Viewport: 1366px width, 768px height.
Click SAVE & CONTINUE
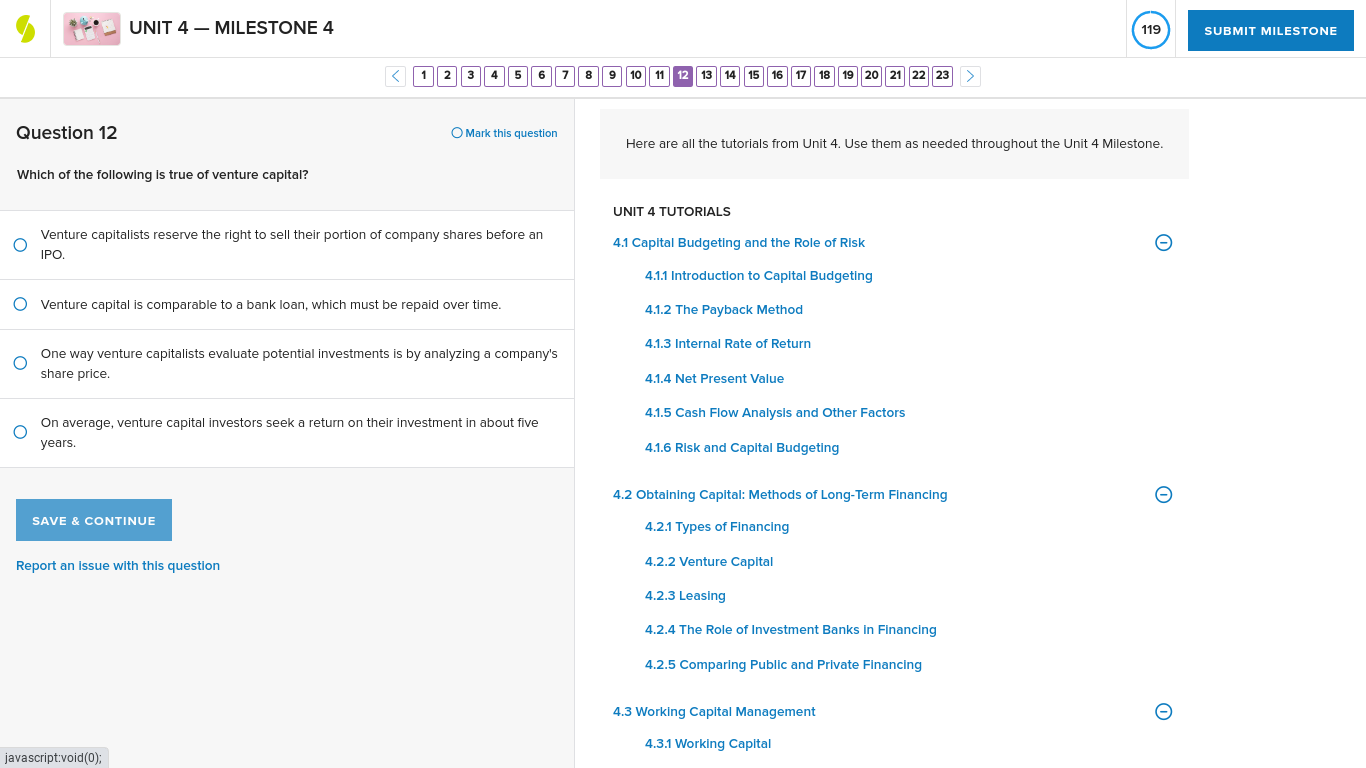93,519
